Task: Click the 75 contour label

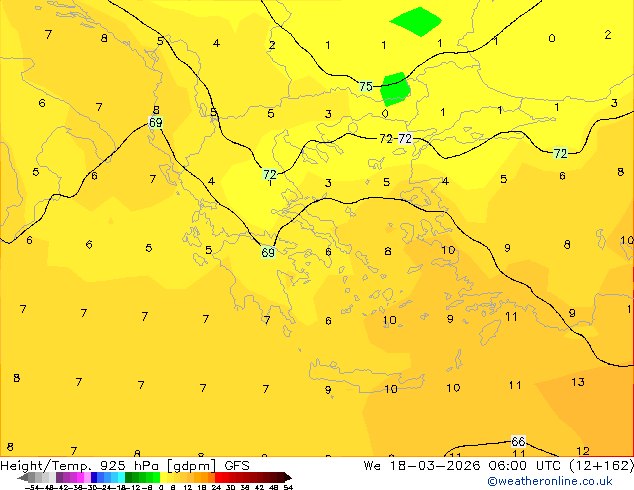Action: click(x=366, y=87)
